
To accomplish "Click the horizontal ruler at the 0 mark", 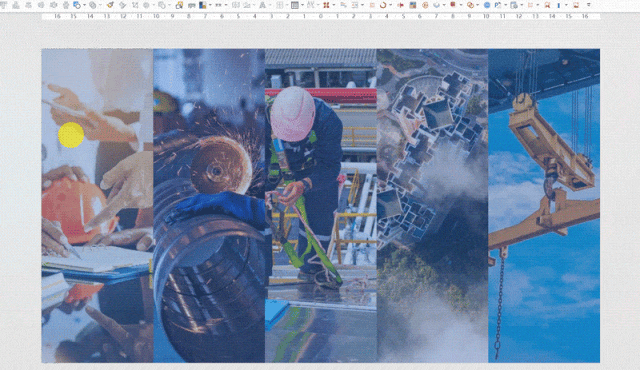I will click(x=321, y=16).
